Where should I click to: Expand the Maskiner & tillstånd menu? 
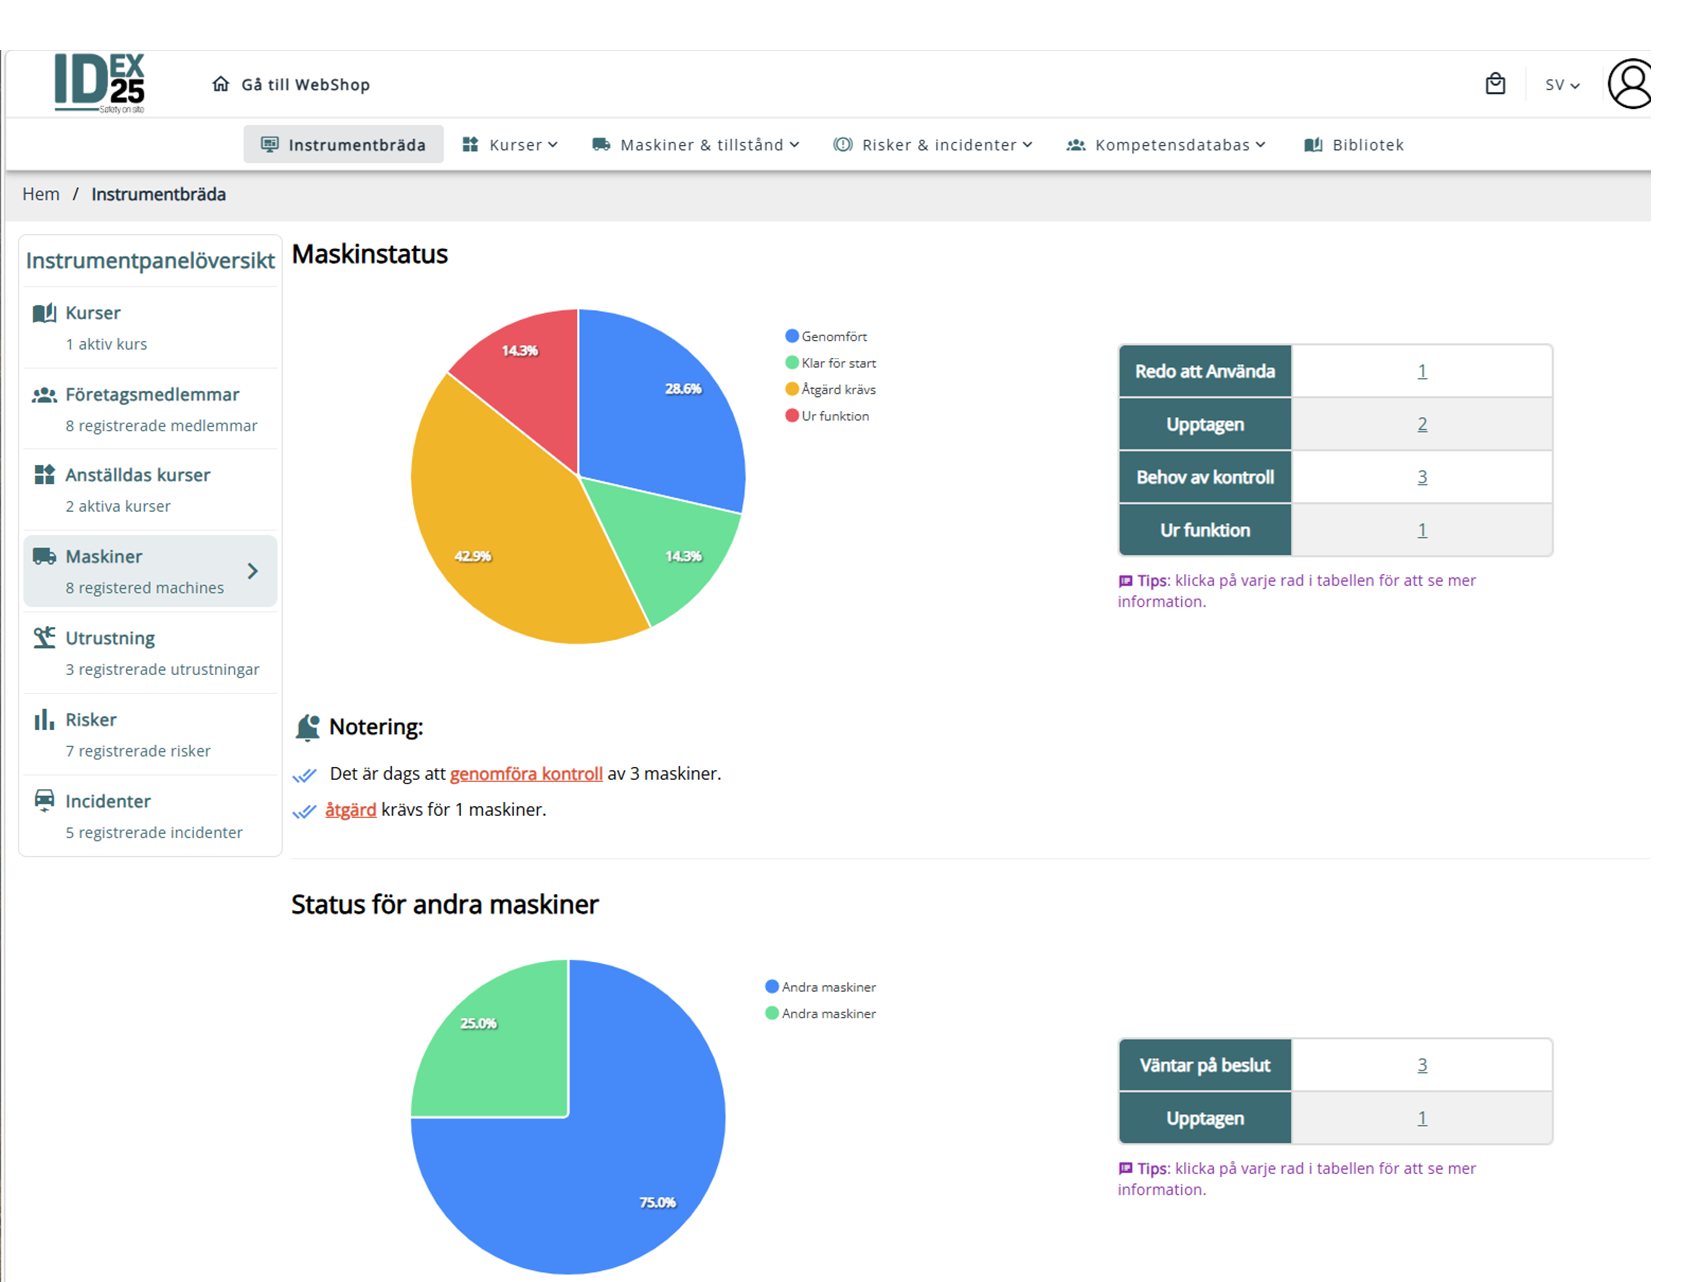tap(696, 145)
